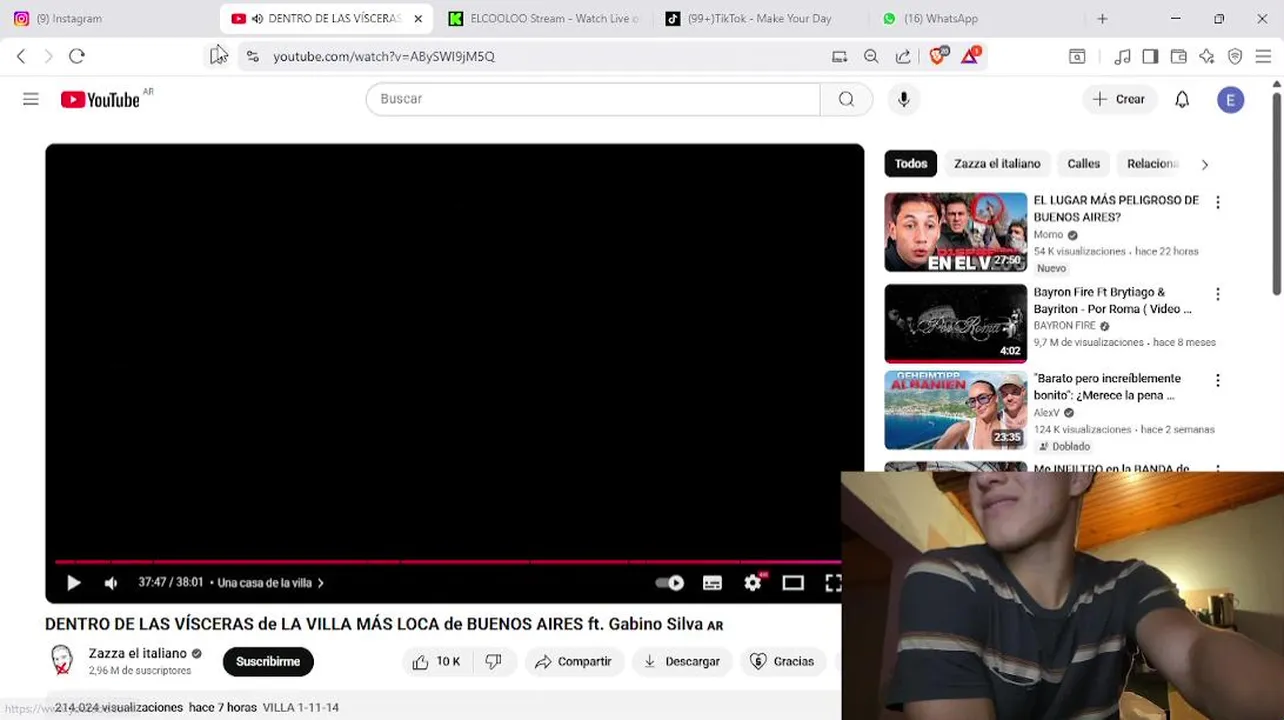Open Zazza el italiano channel avatar
The width and height of the screenshot is (1284, 720).
62,660
